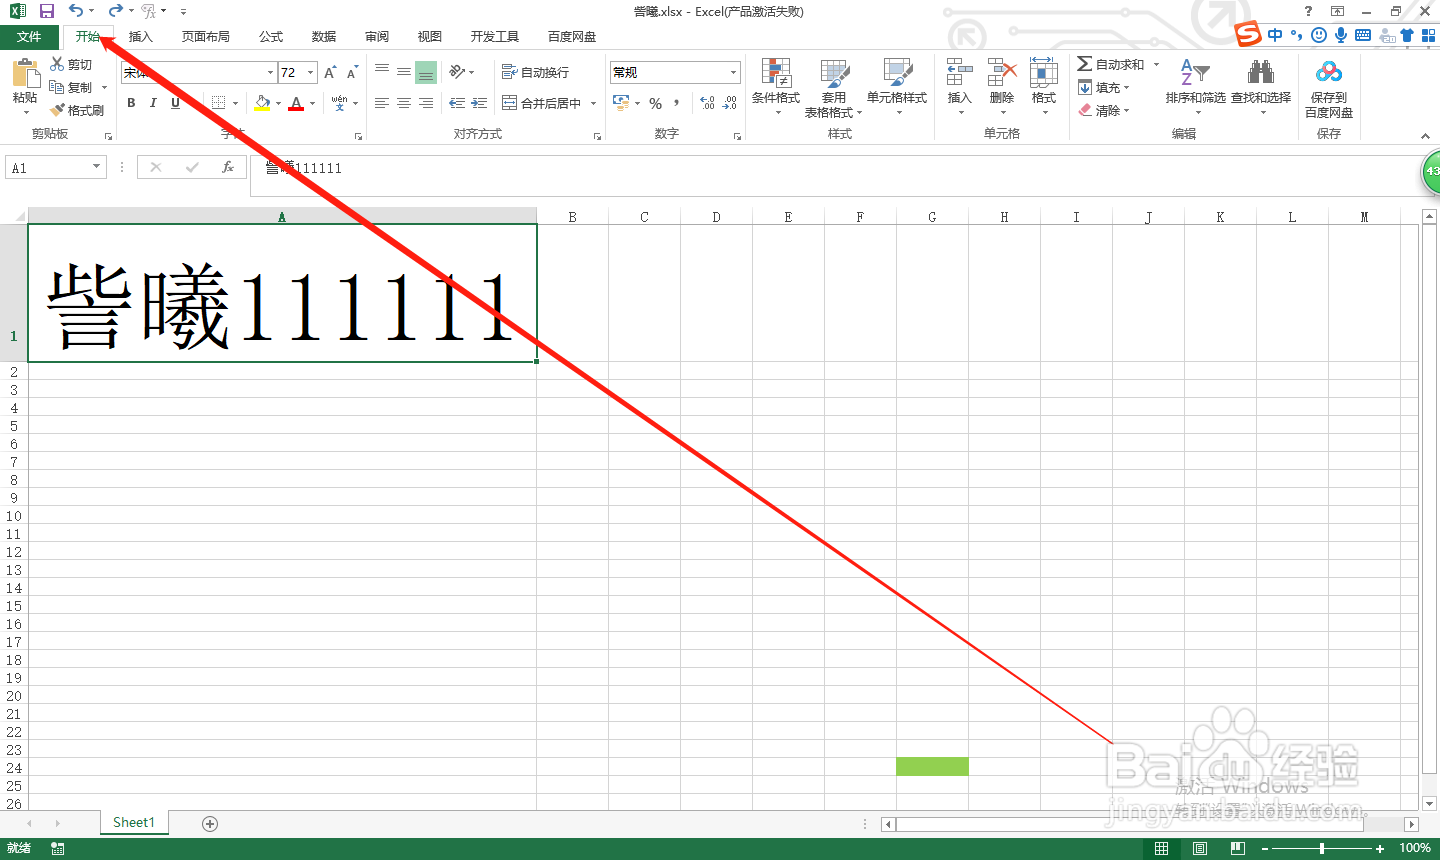The height and width of the screenshot is (860, 1440).
Task: Select column G header
Action: tap(932, 216)
